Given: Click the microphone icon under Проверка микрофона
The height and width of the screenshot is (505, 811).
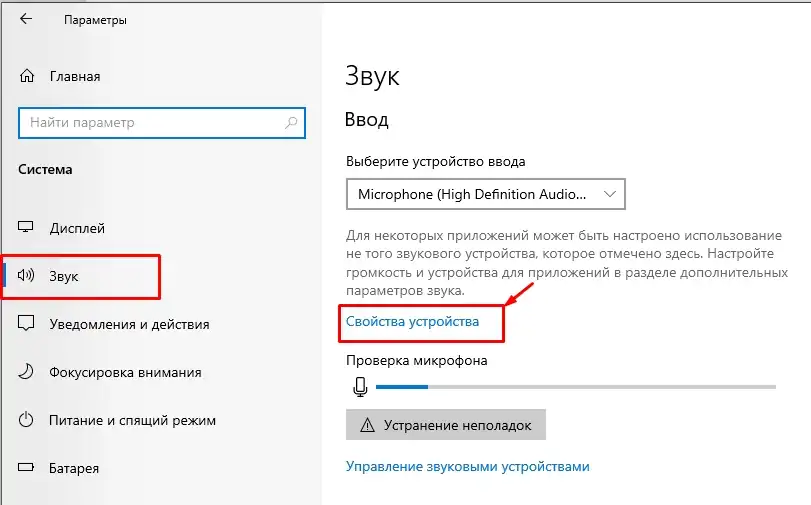Looking at the screenshot, I should point(360,387).
